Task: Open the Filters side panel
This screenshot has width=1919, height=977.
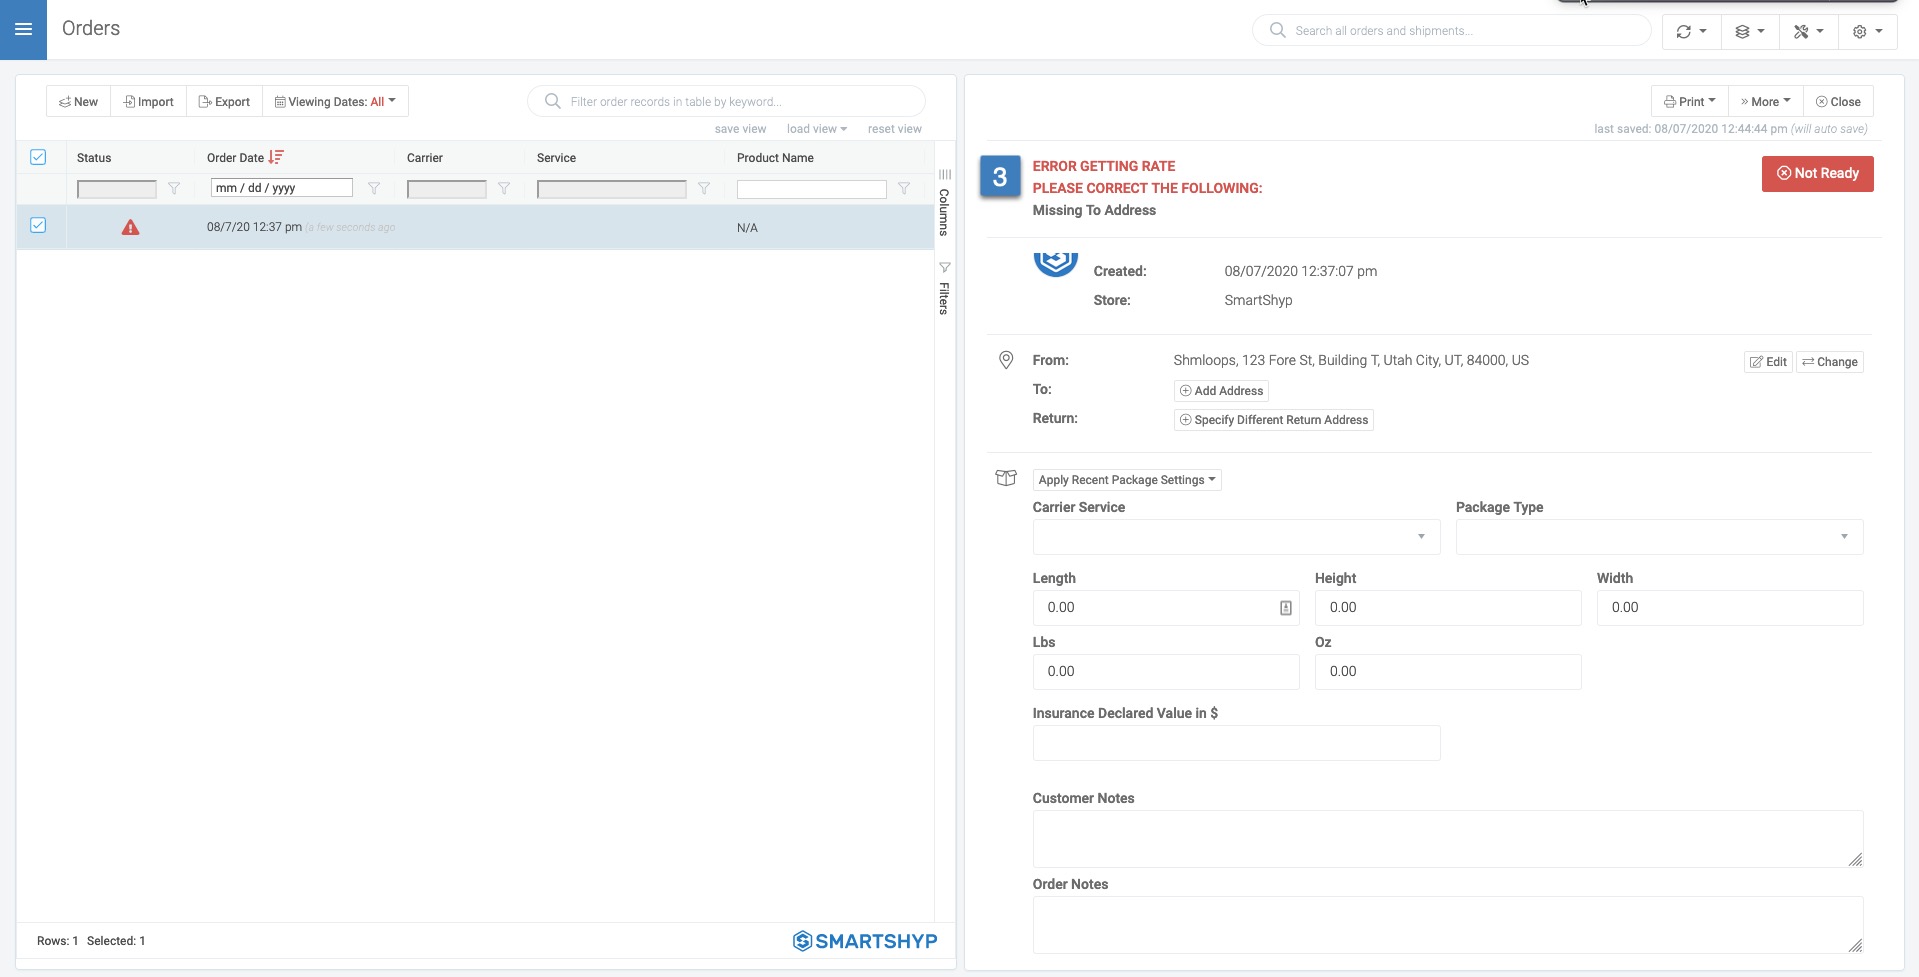Action: 944,288
